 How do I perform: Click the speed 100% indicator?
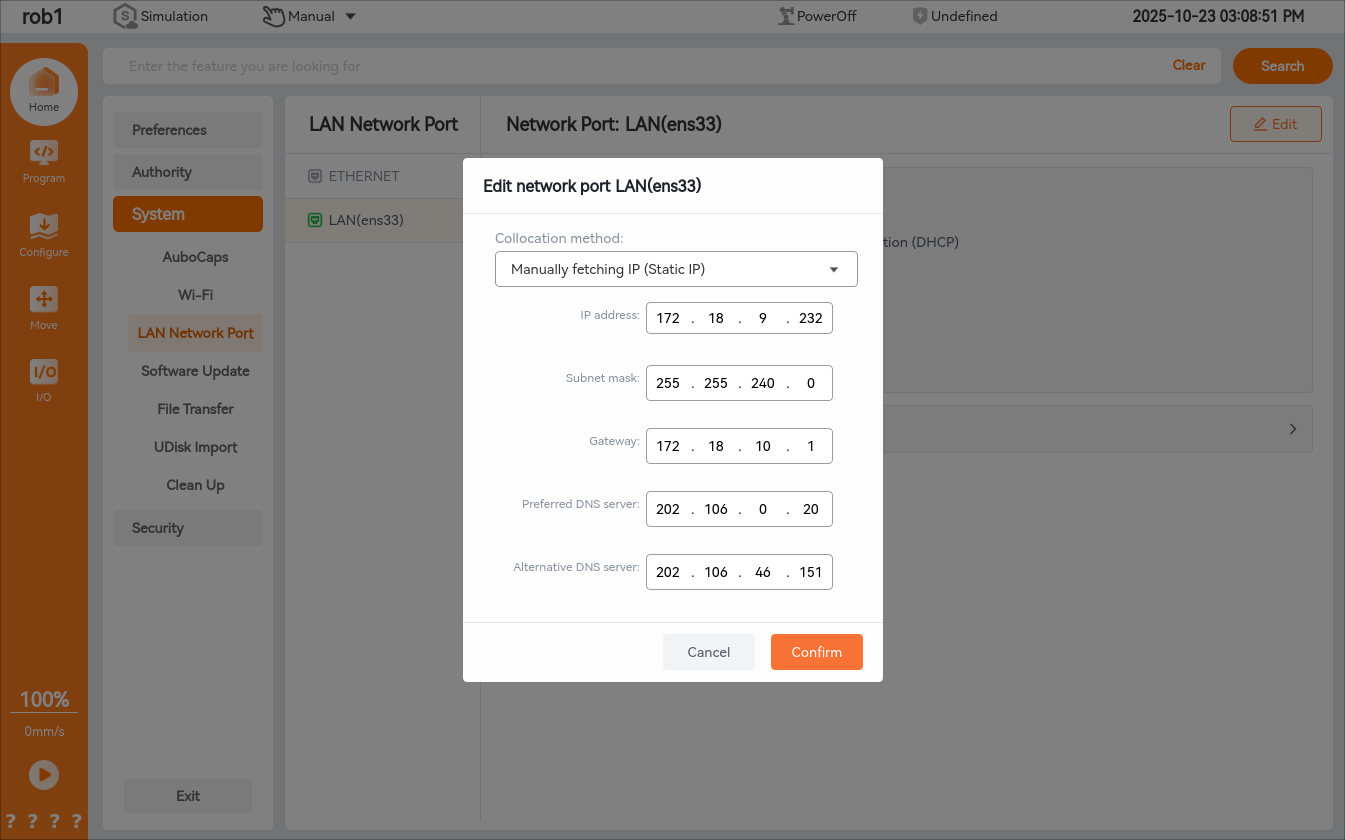coord(44,699)
